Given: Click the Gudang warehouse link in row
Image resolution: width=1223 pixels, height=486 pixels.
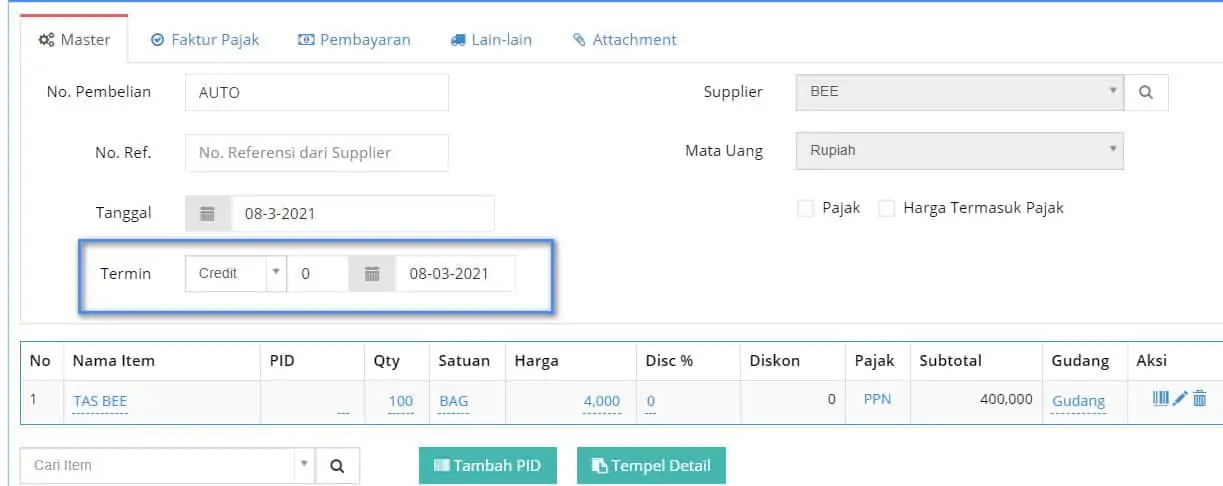Looking at the screenshot, I should tap(1078, 401).
